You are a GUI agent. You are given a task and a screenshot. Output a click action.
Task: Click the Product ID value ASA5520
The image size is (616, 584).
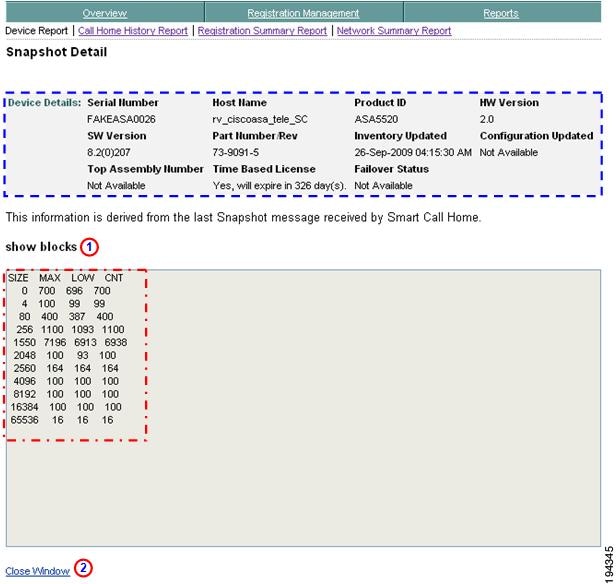pos(376,119)
